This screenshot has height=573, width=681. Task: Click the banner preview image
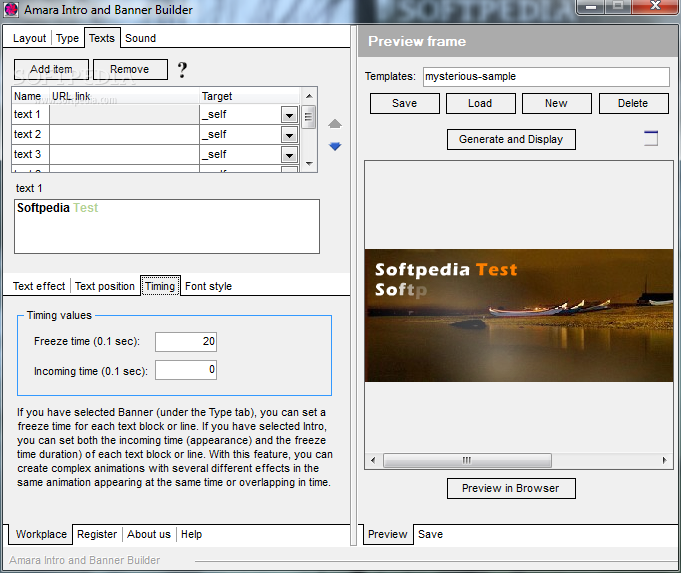click(x=519, y=315)
